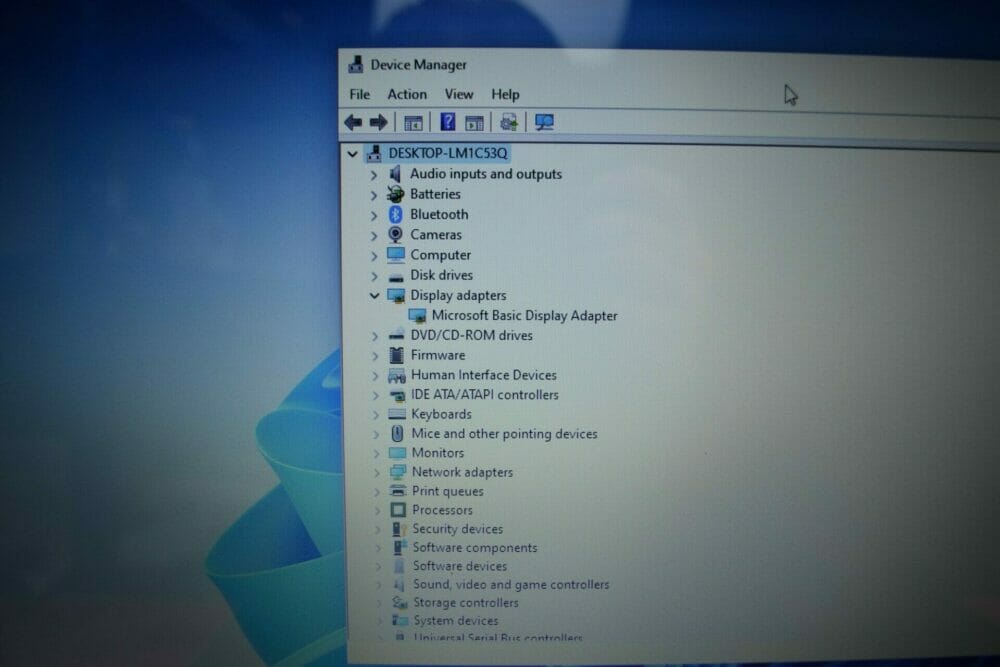Open the File menu
Image resolution: width=1000 pixels, height=667 pixels.
pos(360,94)
